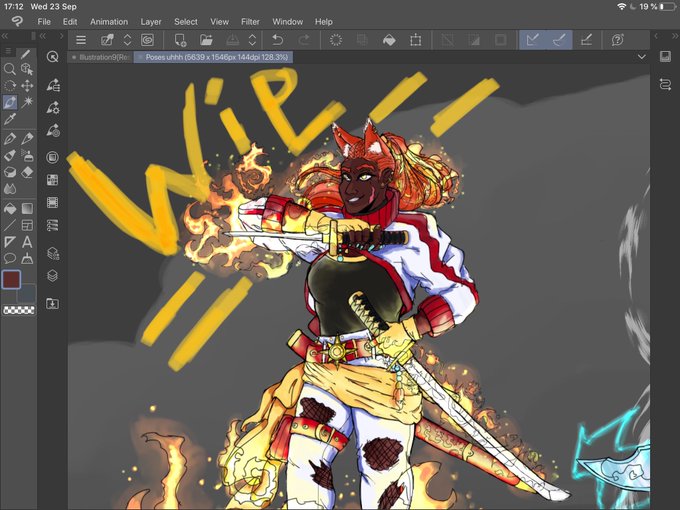Open the Layer menu

click(151, 22)
